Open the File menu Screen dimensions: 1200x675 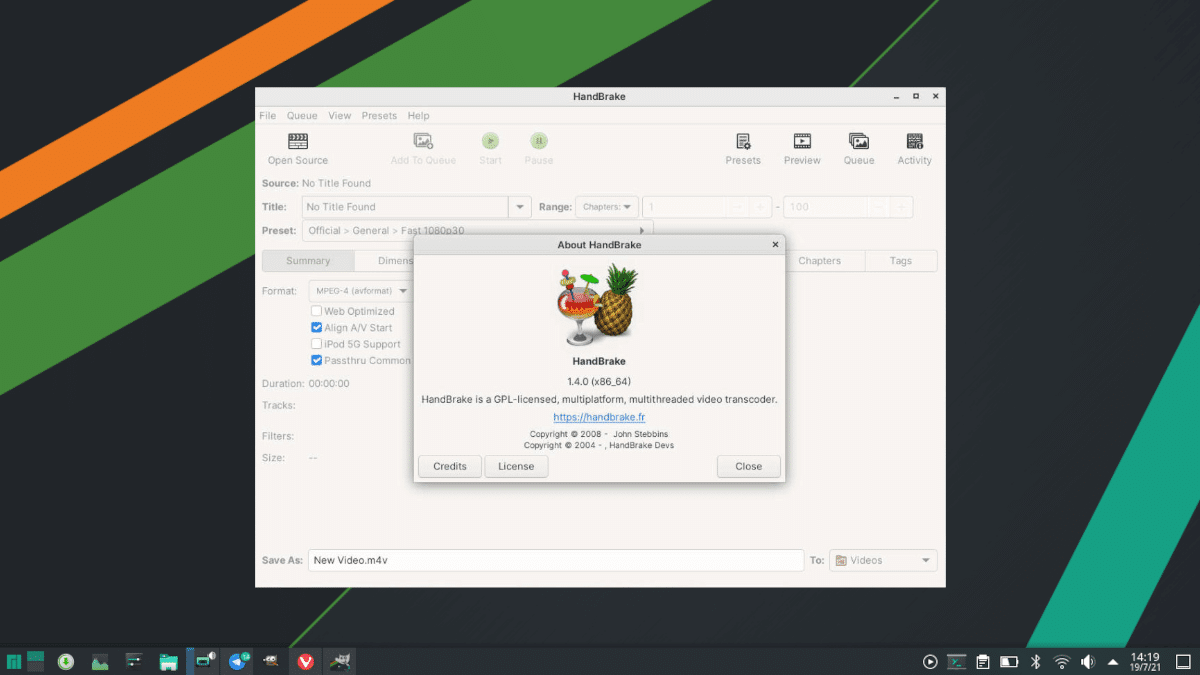coord(268,116)
